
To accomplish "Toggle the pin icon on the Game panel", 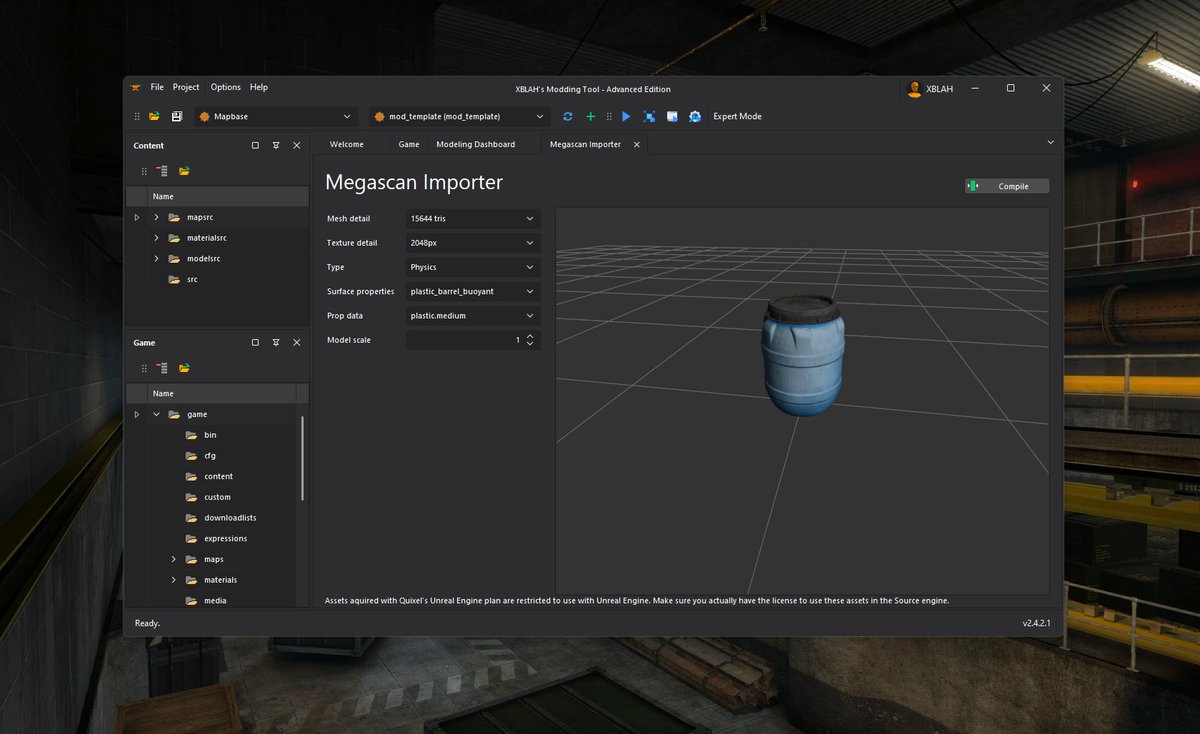I will 276,342.
